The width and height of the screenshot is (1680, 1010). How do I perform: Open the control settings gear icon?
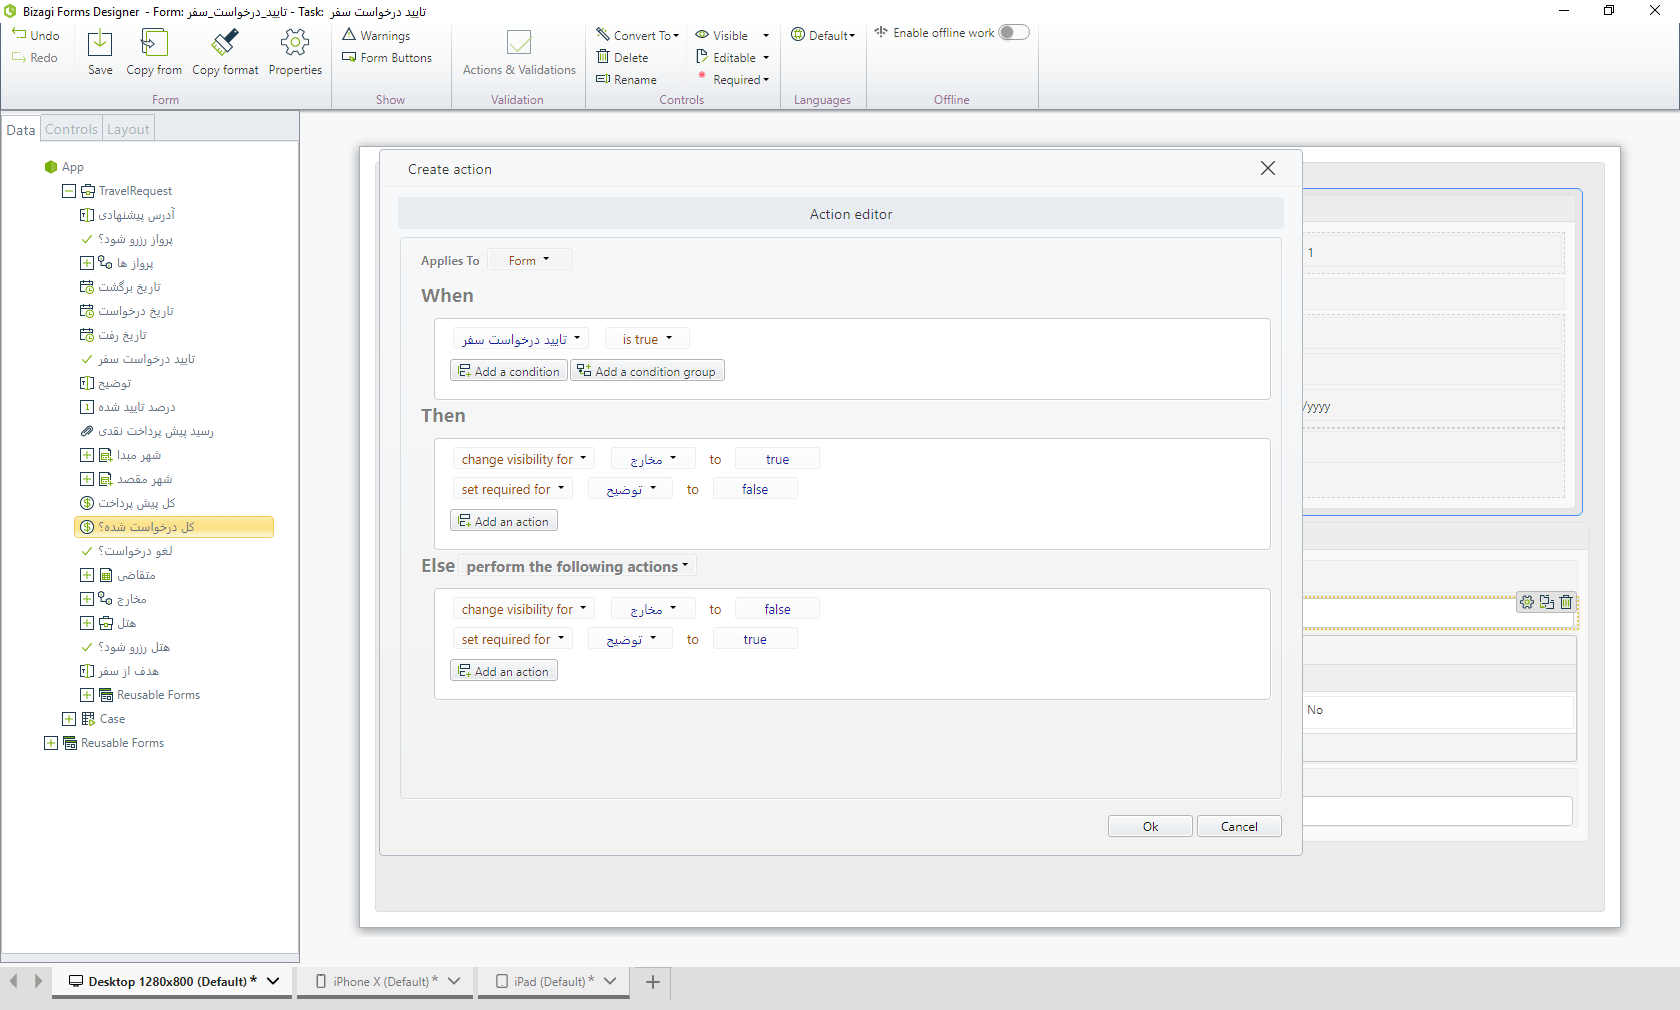(x=1527, y=602)
